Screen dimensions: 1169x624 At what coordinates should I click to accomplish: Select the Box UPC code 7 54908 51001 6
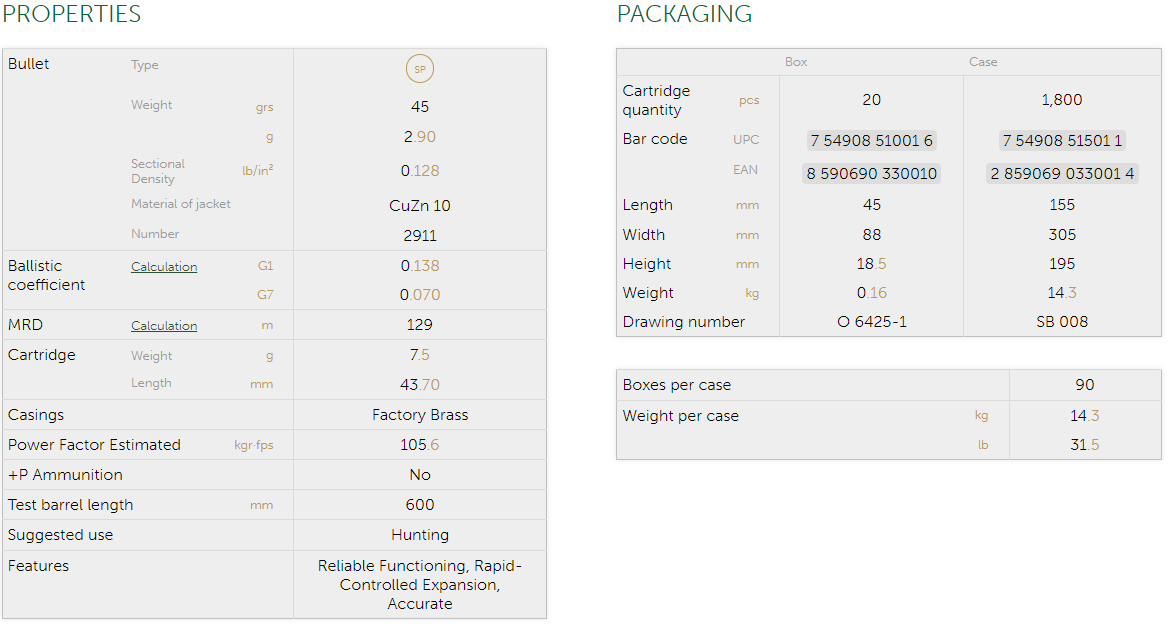click(871, 141)
